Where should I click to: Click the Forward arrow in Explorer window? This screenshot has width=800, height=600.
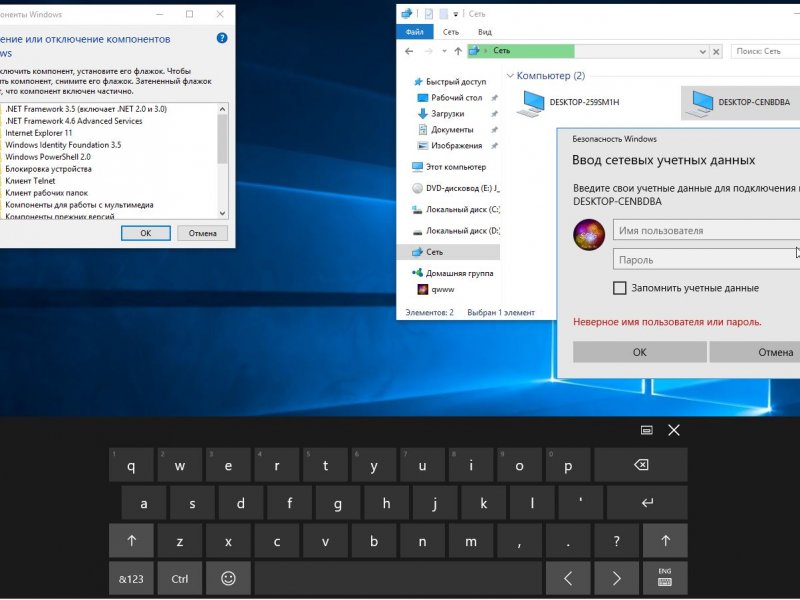(429, 51)
